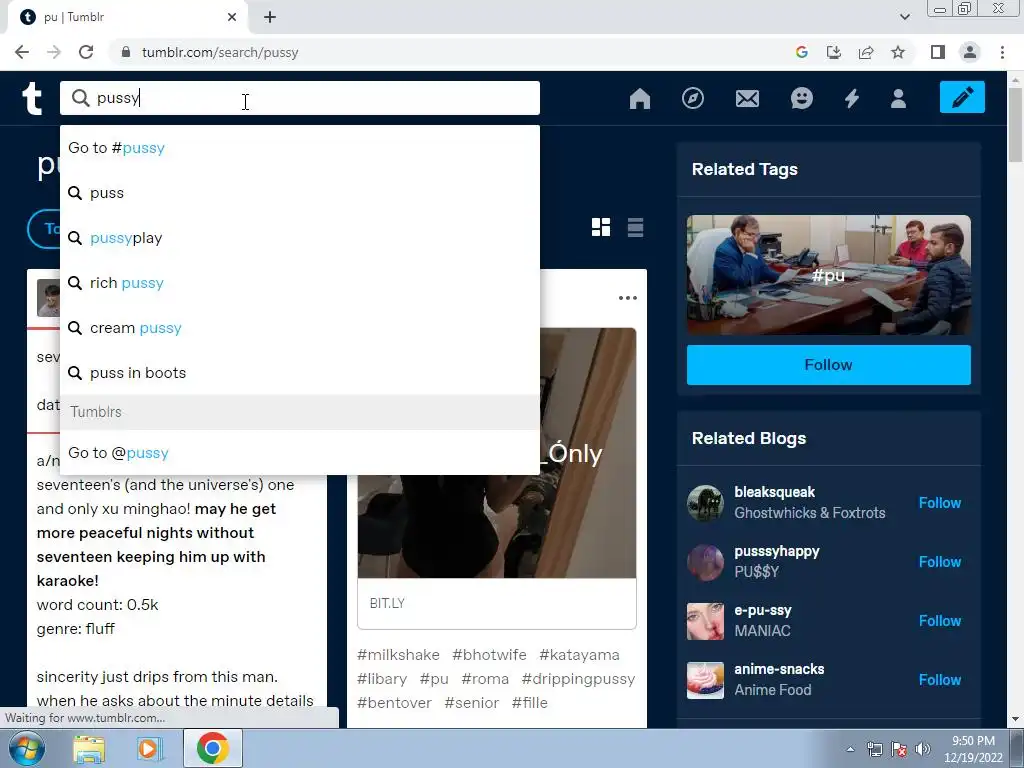Open the Account person icon

click(x=899, y=99)
